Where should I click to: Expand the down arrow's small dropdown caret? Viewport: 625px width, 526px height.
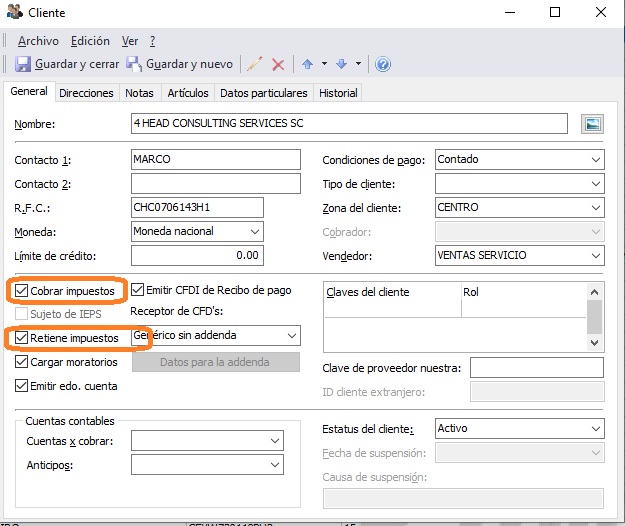point(358,64)
